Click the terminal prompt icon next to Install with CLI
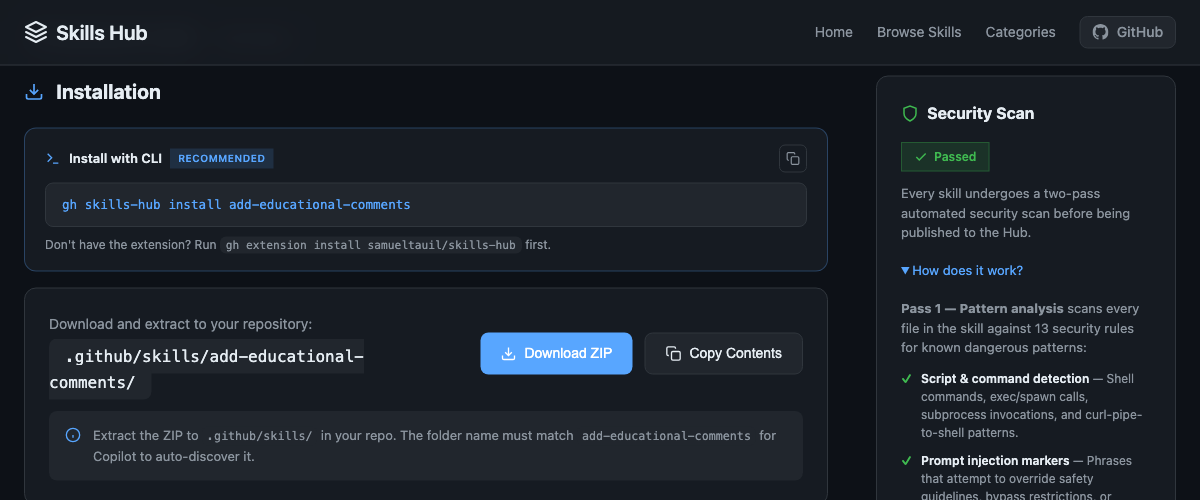This screenshot has width=1200, height=500. pyautogui.click(x=53, y=158)
